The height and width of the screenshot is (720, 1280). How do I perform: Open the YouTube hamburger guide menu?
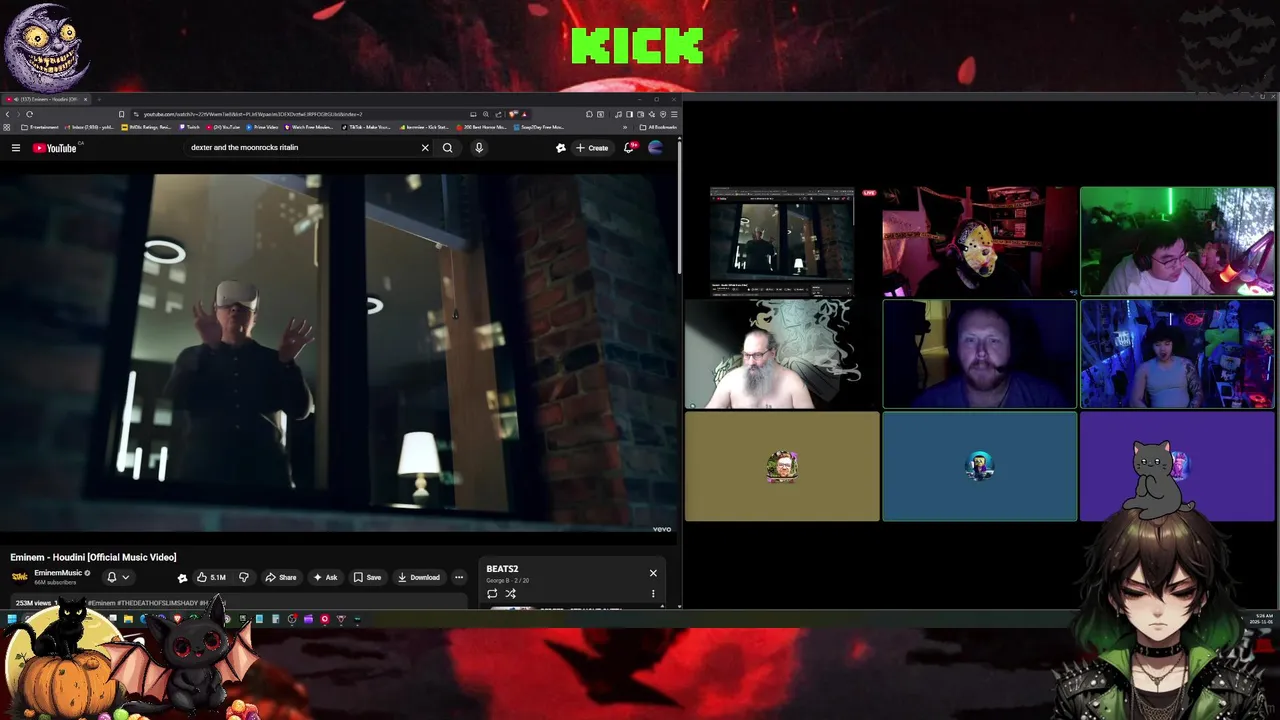(16, 148)
